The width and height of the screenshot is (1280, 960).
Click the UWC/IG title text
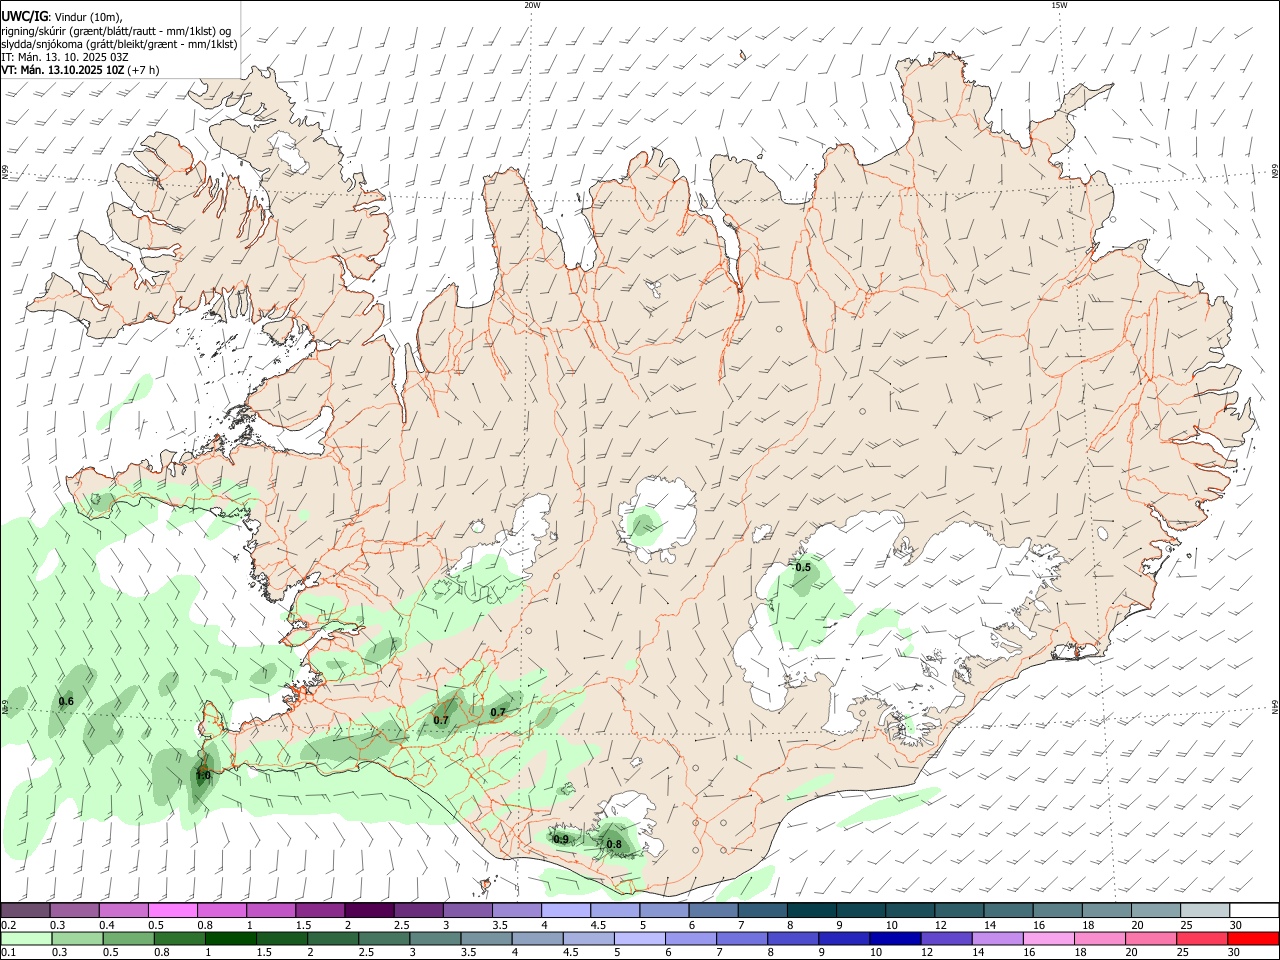[x=24, y=17]
